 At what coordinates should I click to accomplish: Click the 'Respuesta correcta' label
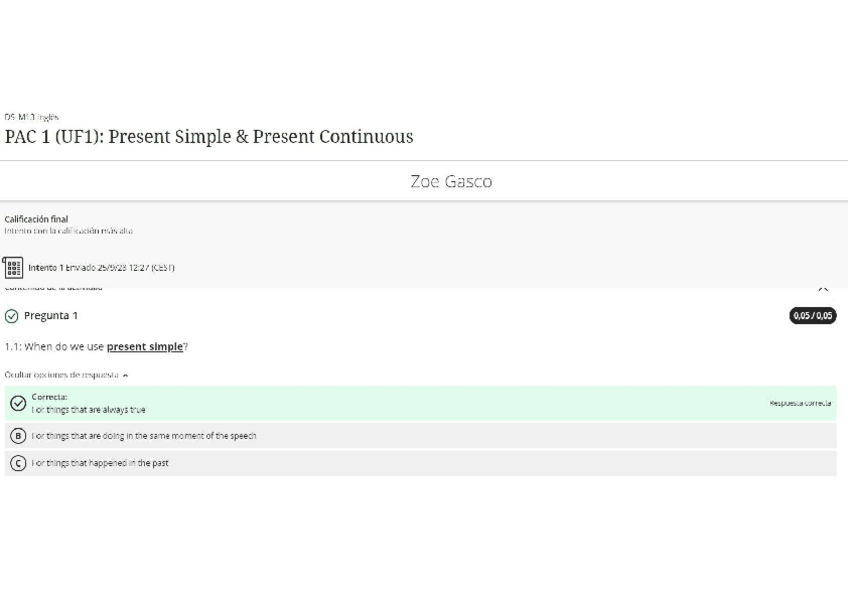pyautogui.click(x=800, y=403)
